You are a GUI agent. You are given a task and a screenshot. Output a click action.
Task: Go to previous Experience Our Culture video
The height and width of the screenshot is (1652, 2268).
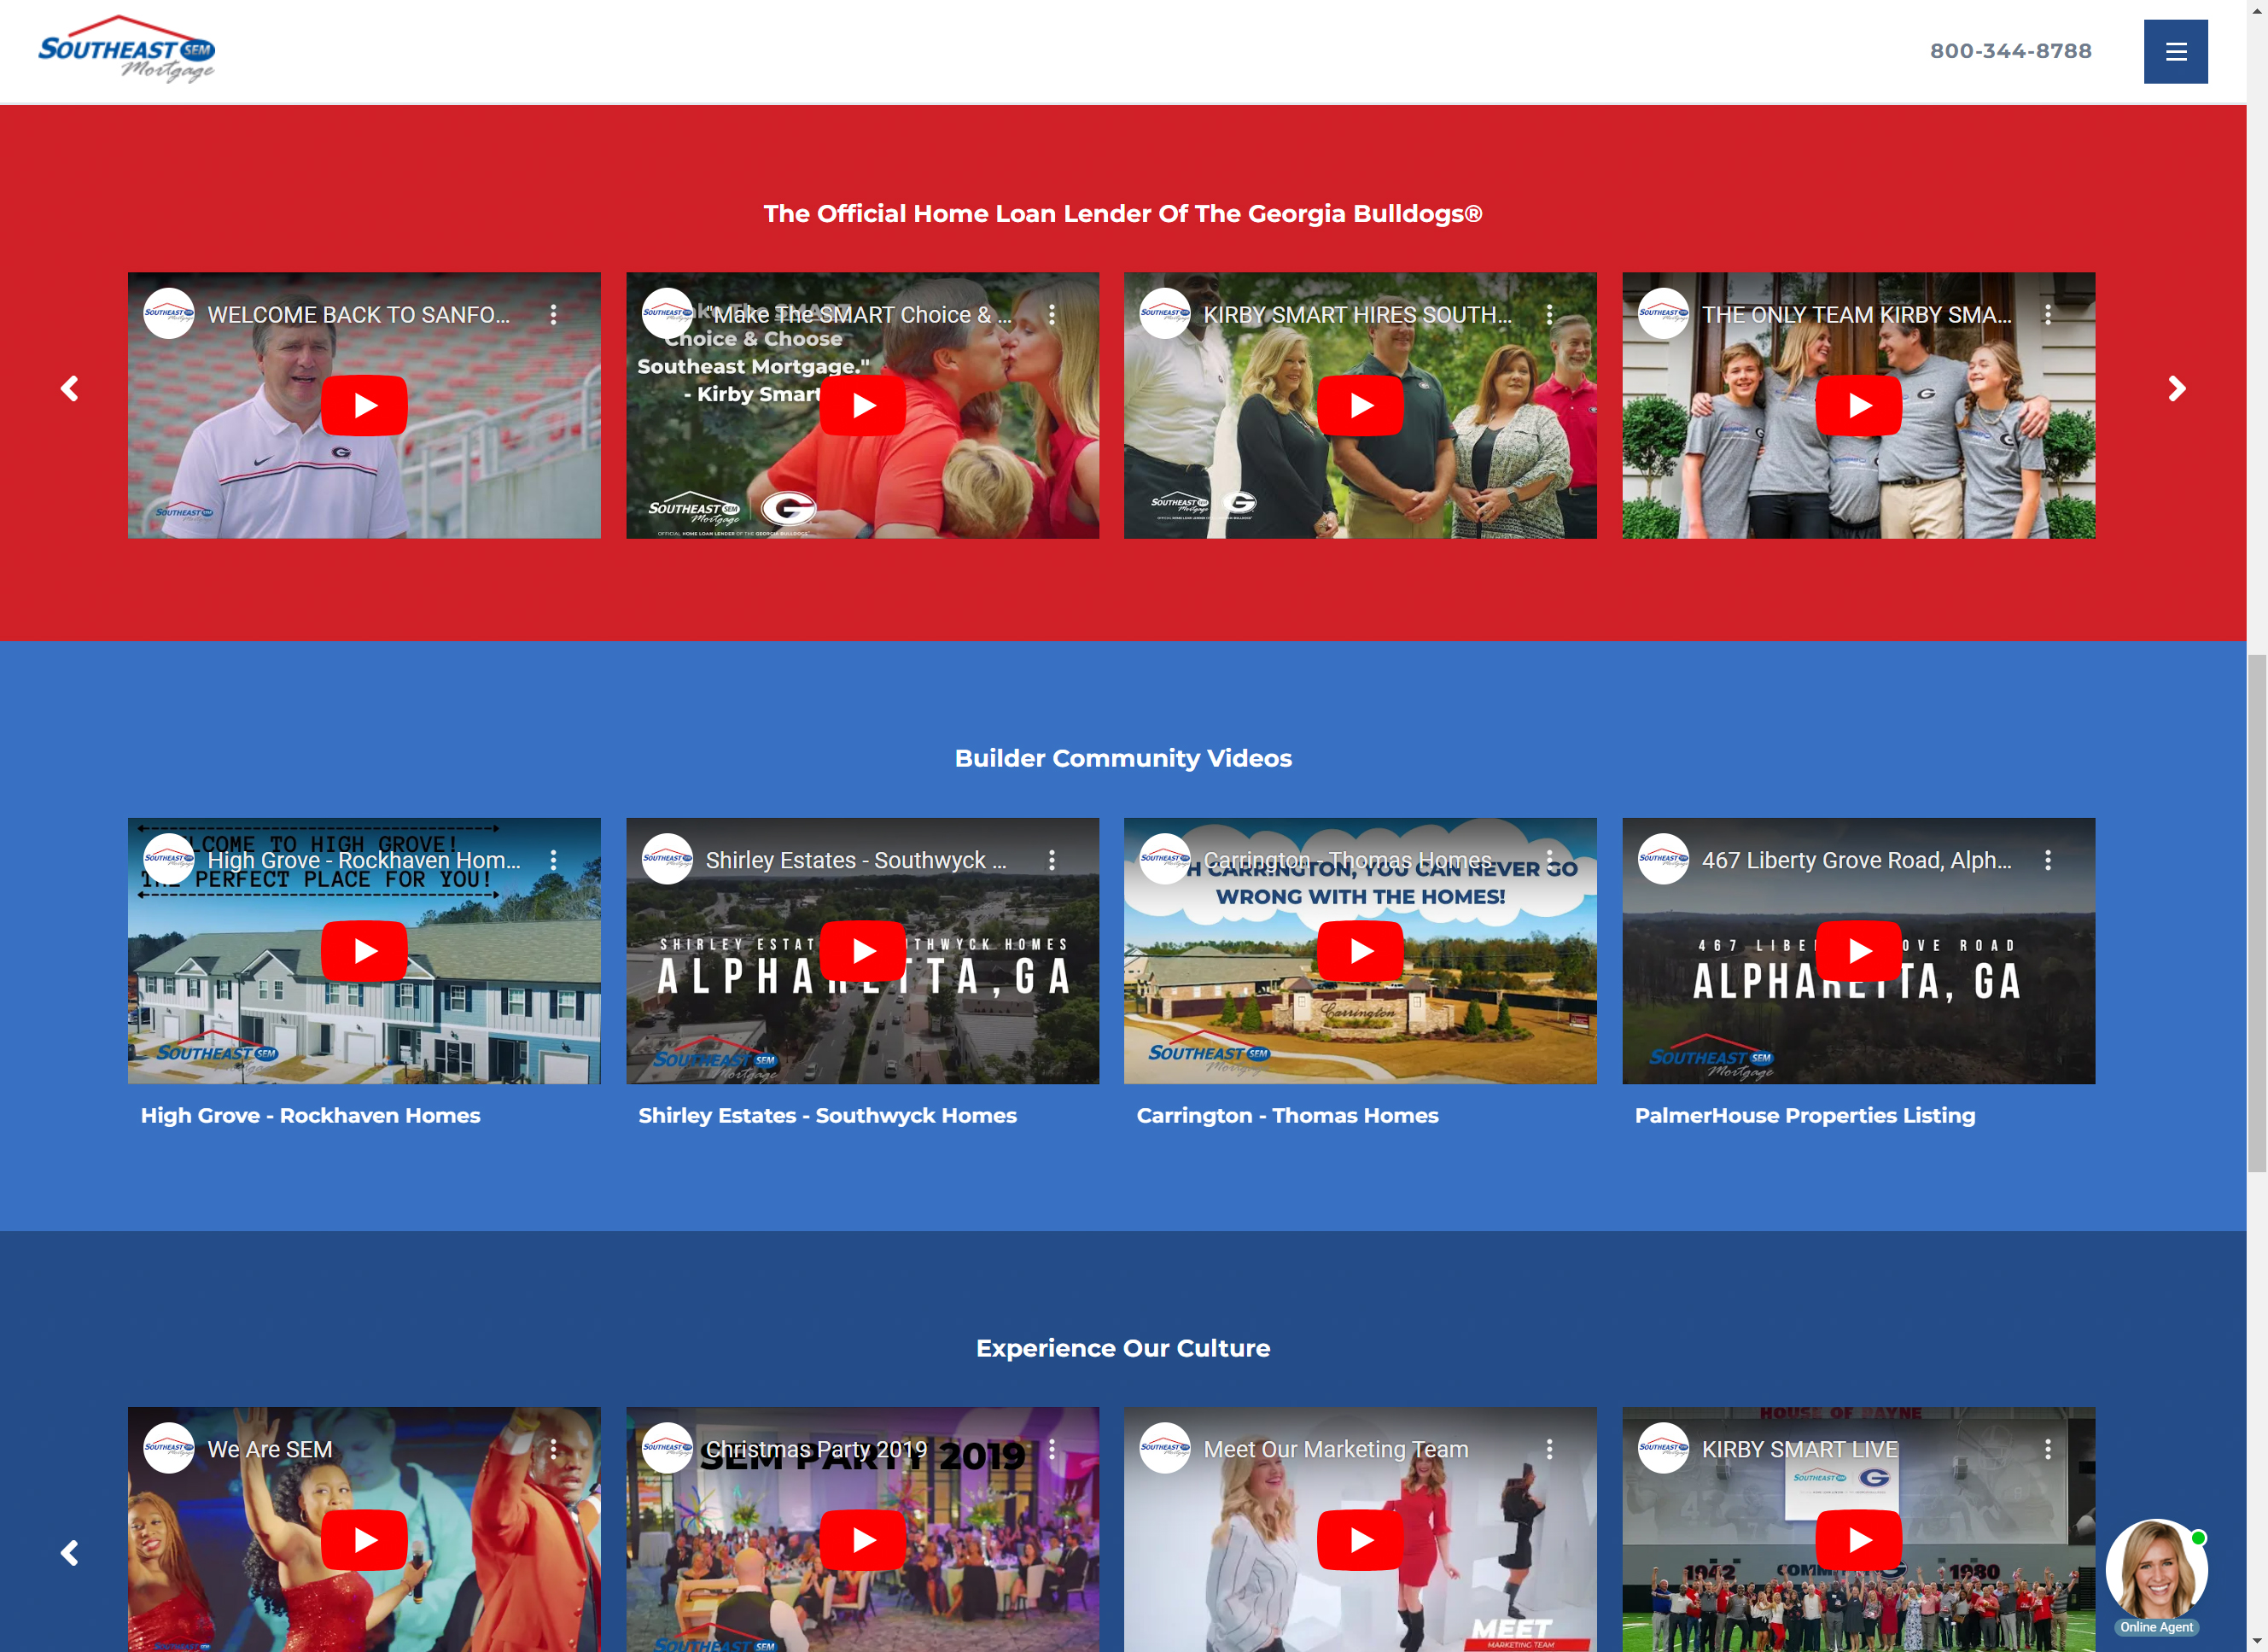[69, 1553]
